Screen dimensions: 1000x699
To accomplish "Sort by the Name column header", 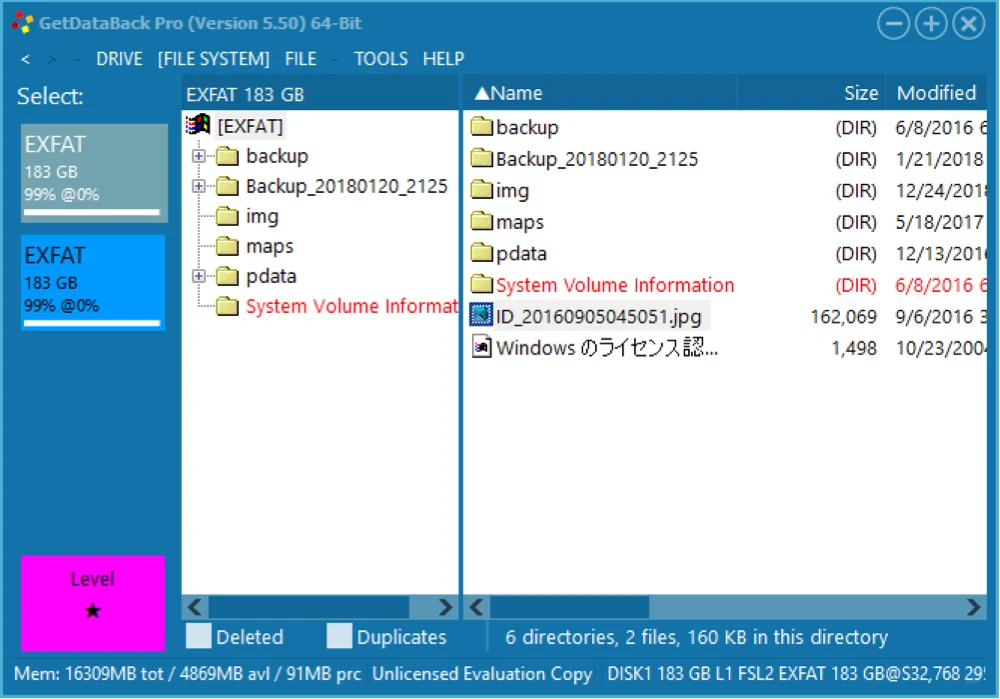I will [599, 93].
